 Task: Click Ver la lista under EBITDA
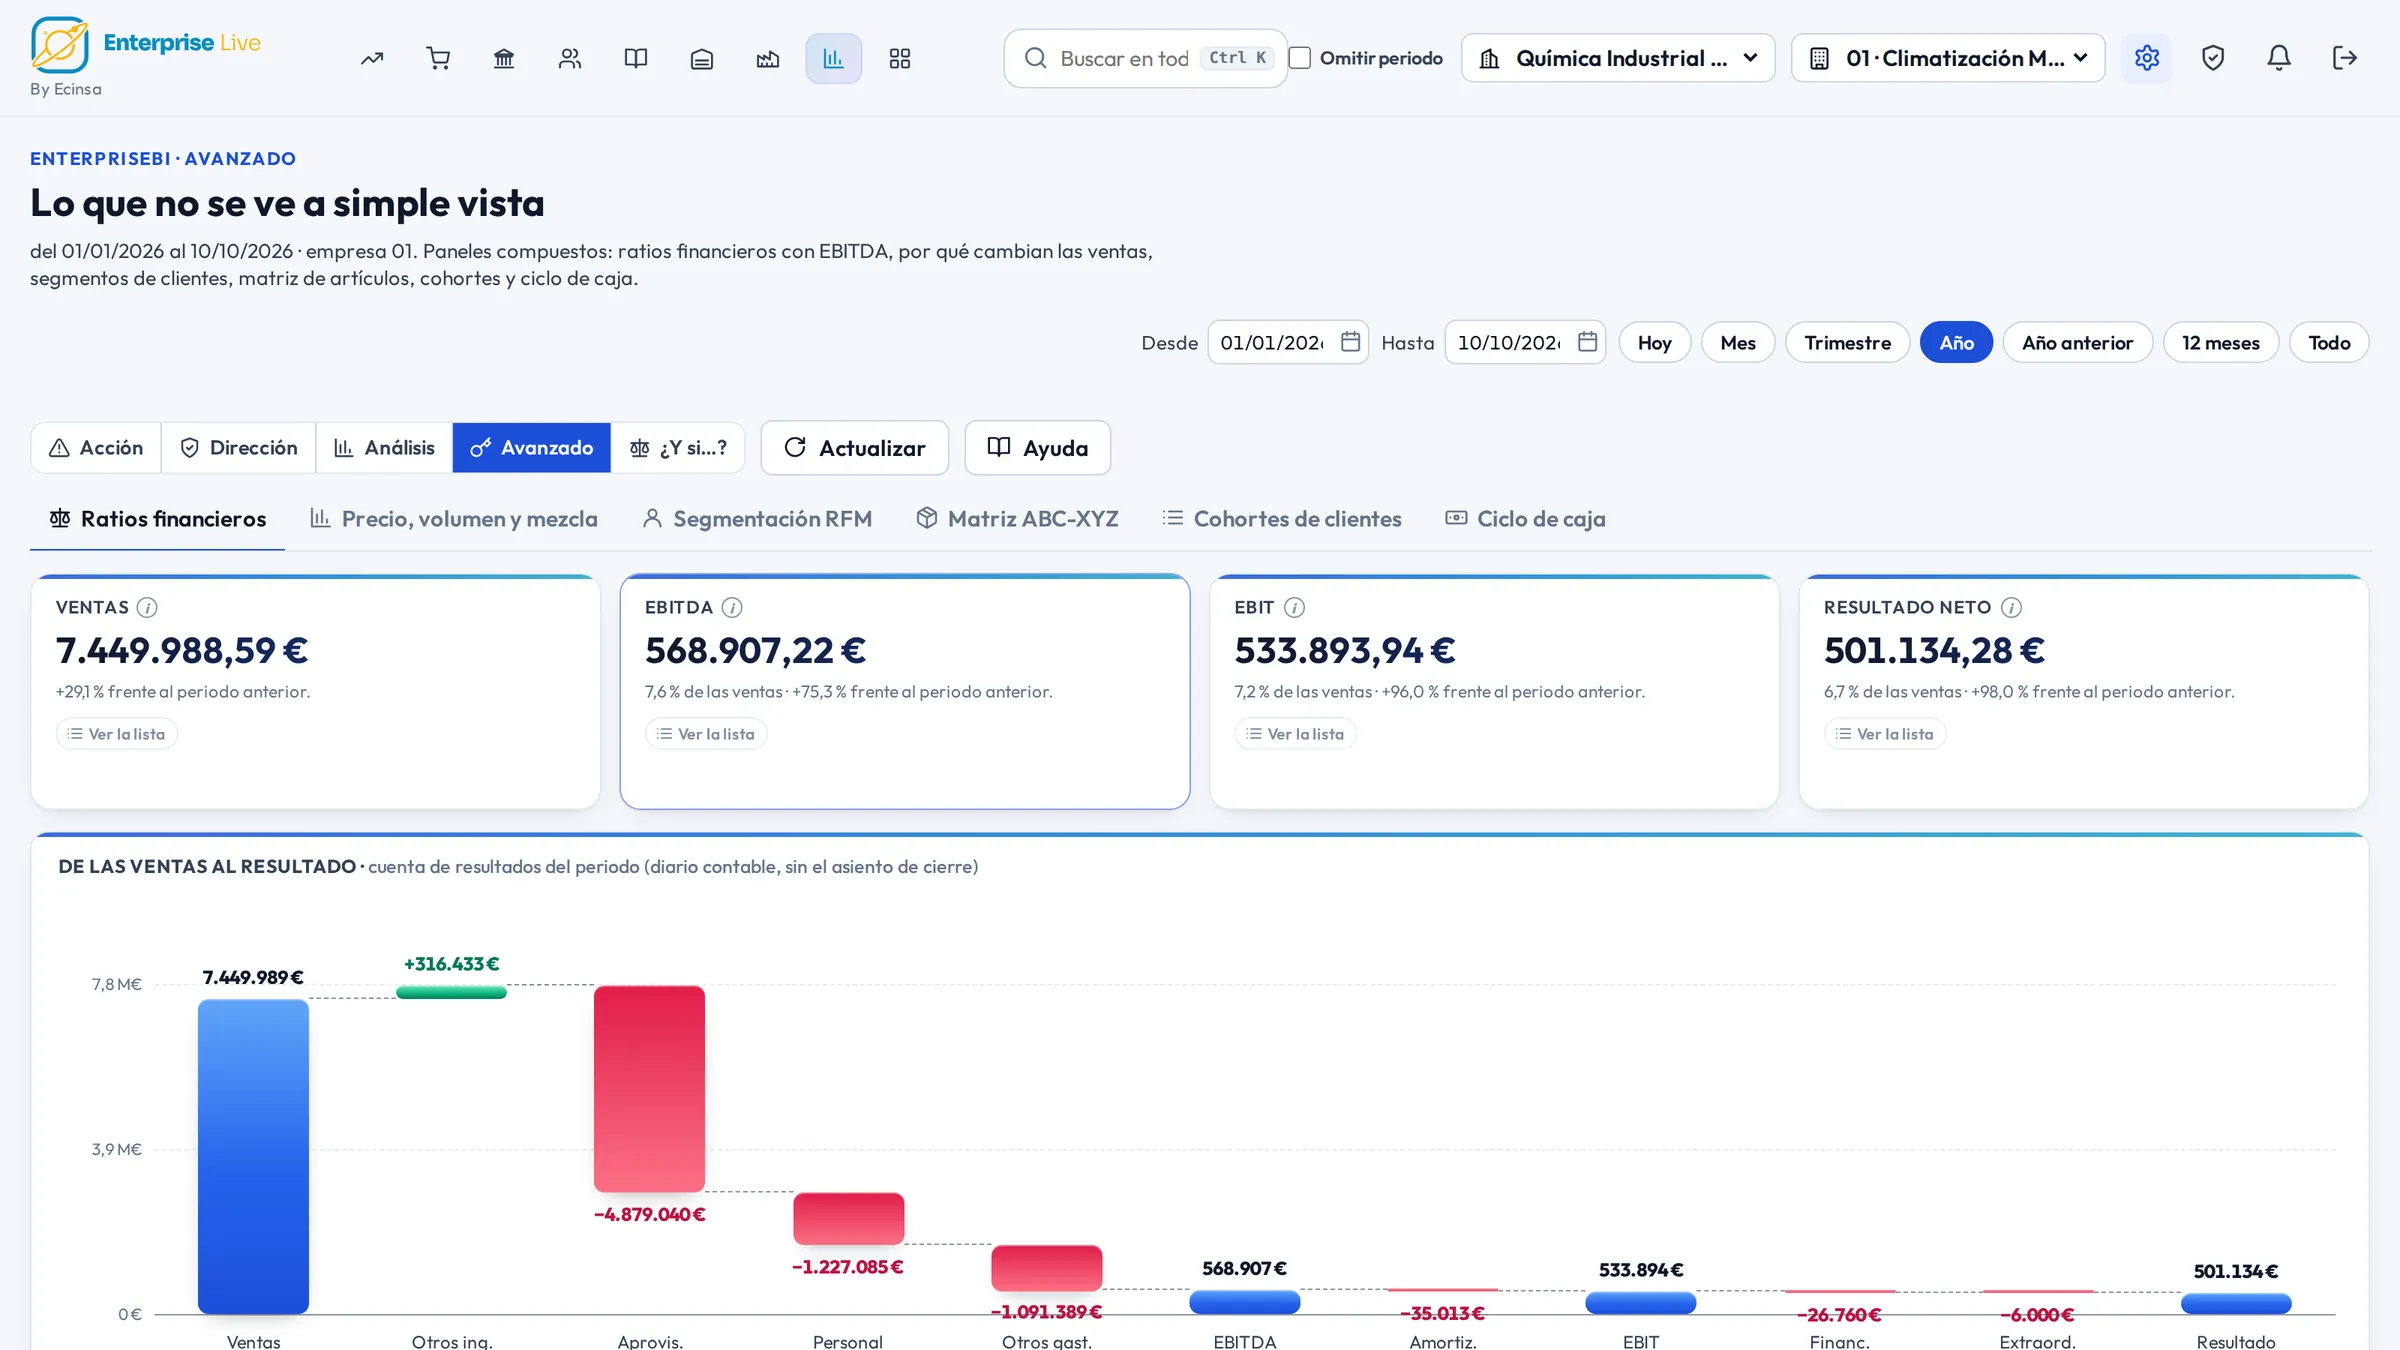[x=706, y=733]
